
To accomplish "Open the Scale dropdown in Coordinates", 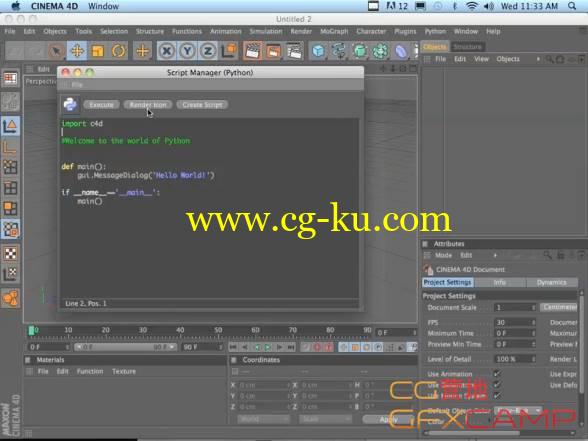I will click(325, 419).
